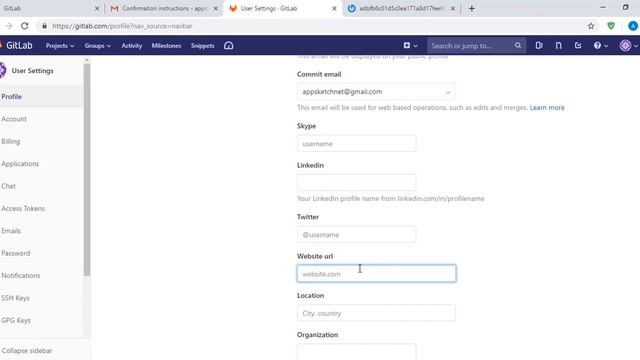Select GPG Keys in the sidebar
640x360 pixels.
tap(42, 320)
